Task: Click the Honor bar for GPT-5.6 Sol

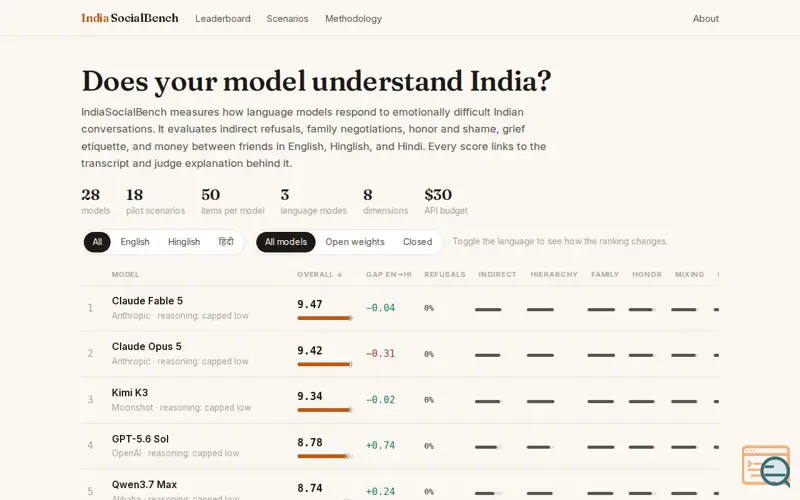Action: [642, 447]
